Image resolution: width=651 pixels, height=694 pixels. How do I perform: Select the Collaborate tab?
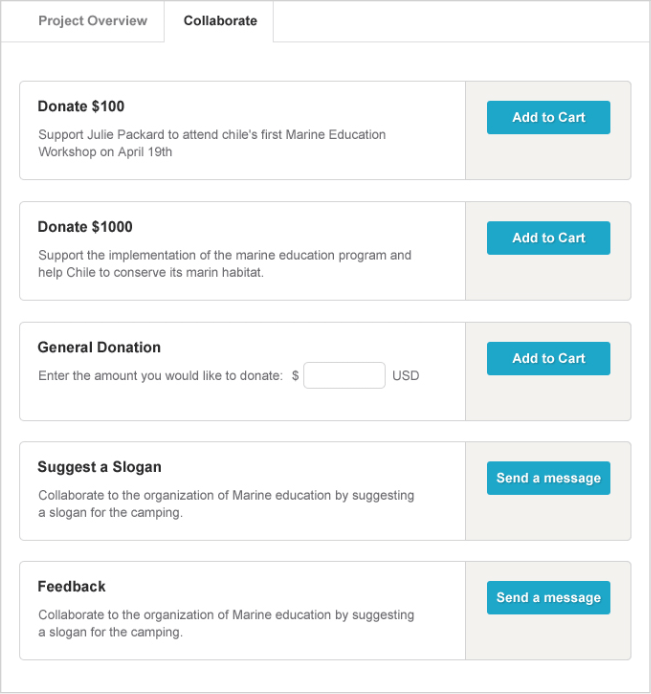(x=220, y=21)
